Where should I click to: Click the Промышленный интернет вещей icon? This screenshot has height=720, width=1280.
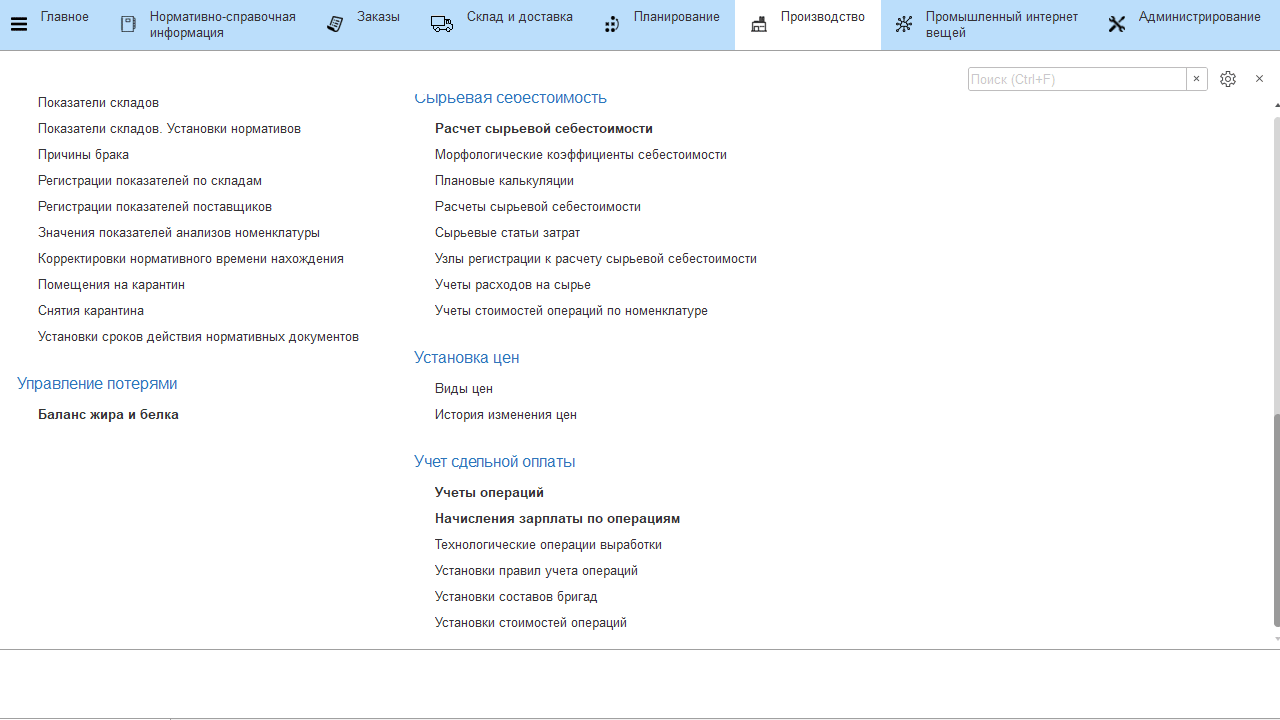tap(904, 24)
